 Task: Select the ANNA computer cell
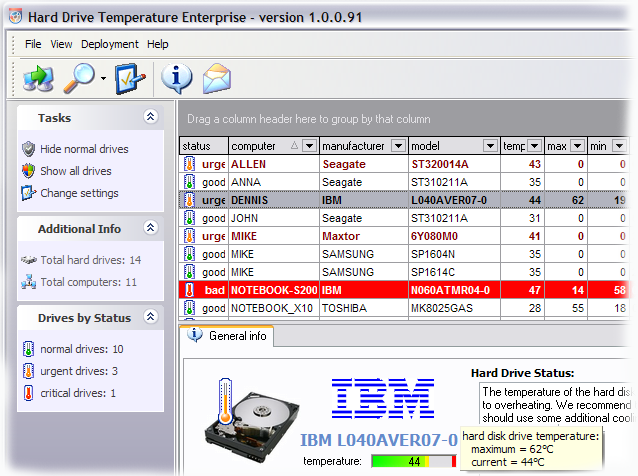274,182
